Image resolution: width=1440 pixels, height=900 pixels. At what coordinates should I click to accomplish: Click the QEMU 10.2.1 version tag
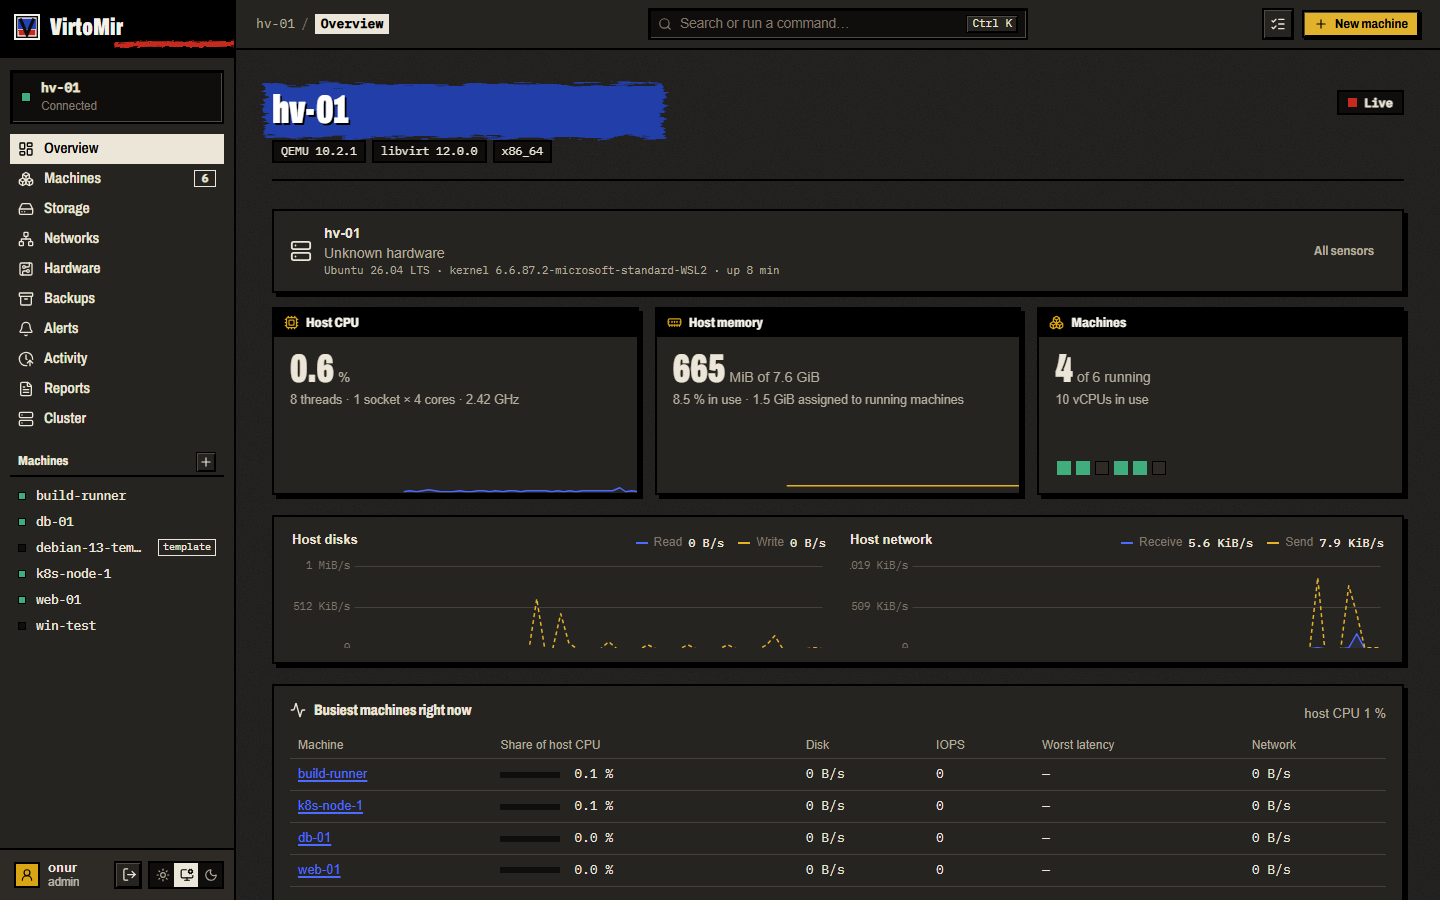319,151
